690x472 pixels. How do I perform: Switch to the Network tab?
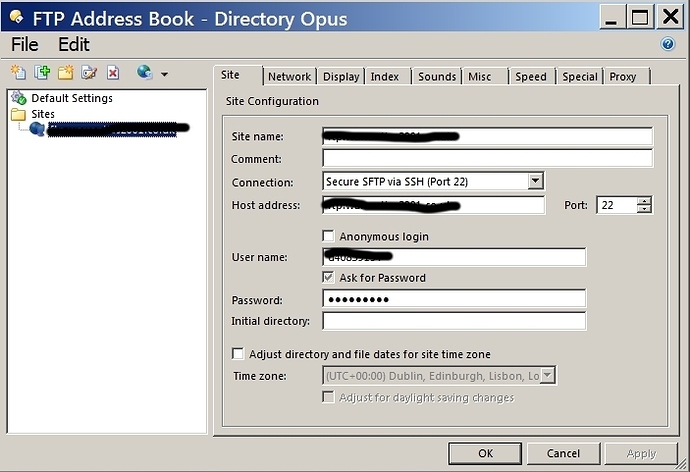290,77
